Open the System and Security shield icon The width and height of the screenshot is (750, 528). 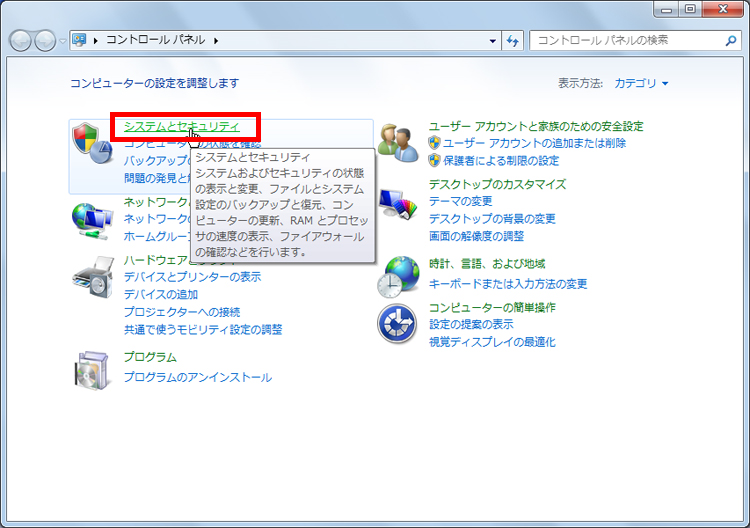click(92, 143)
